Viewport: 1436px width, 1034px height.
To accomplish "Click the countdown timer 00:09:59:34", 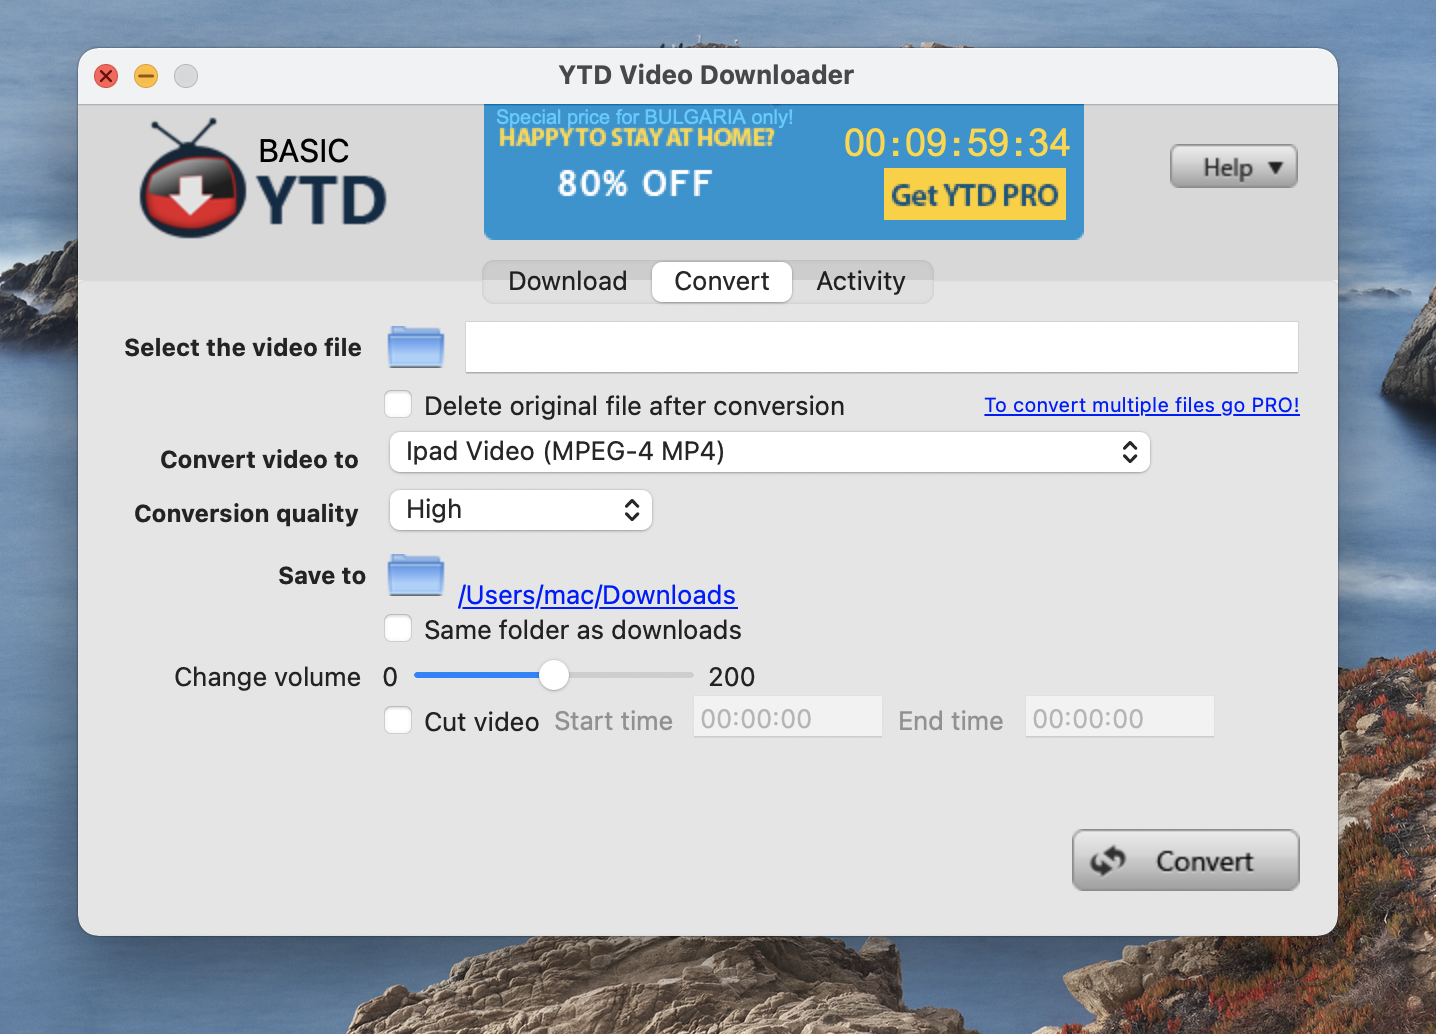I will point(957,143).
